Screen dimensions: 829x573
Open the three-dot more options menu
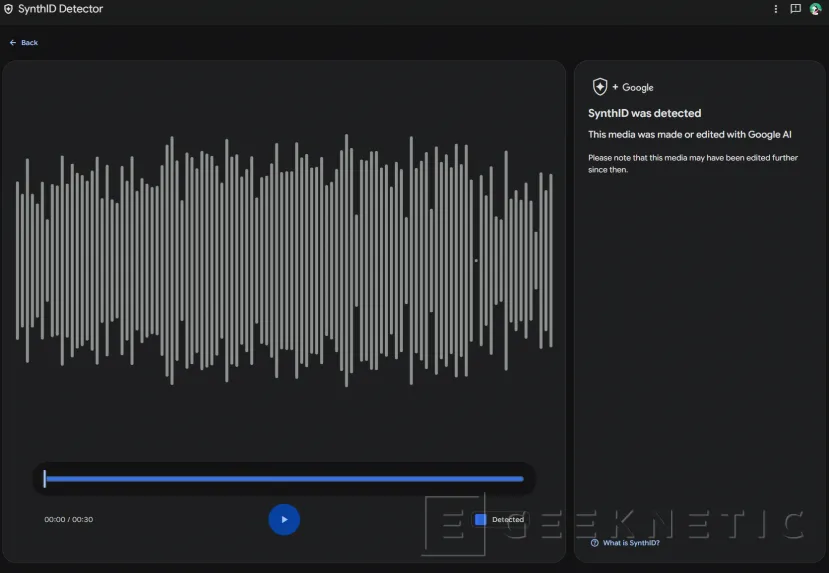click(776, 9)
